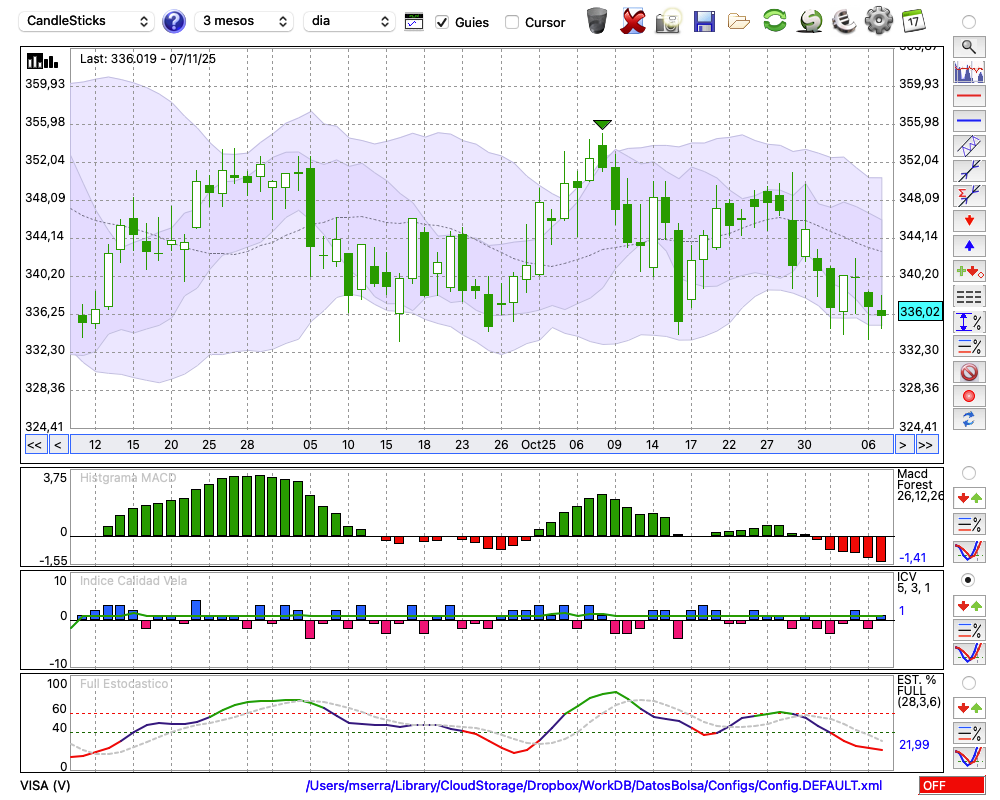Open settings with the gear icon

(x=878, y=20)
